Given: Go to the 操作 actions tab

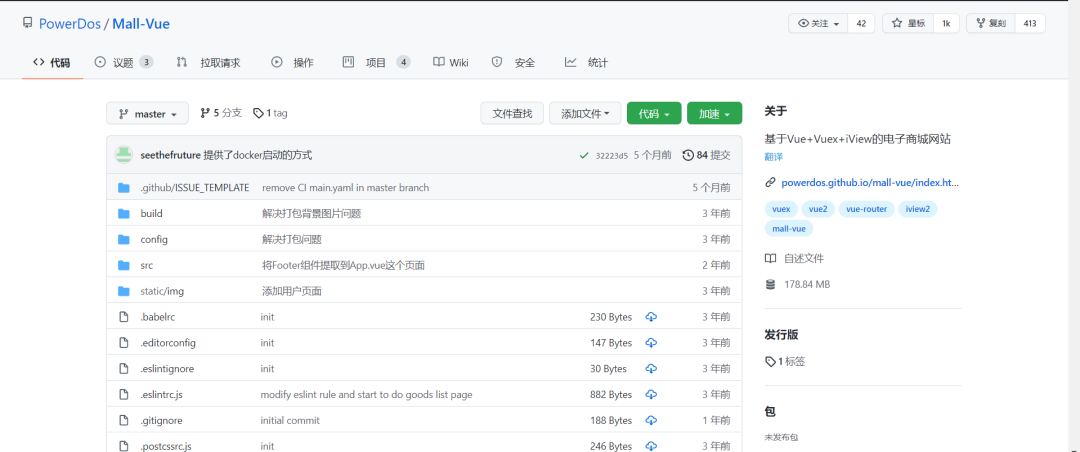Looking at the screenshot, I should pyautogui.click(x=293, y=63).
